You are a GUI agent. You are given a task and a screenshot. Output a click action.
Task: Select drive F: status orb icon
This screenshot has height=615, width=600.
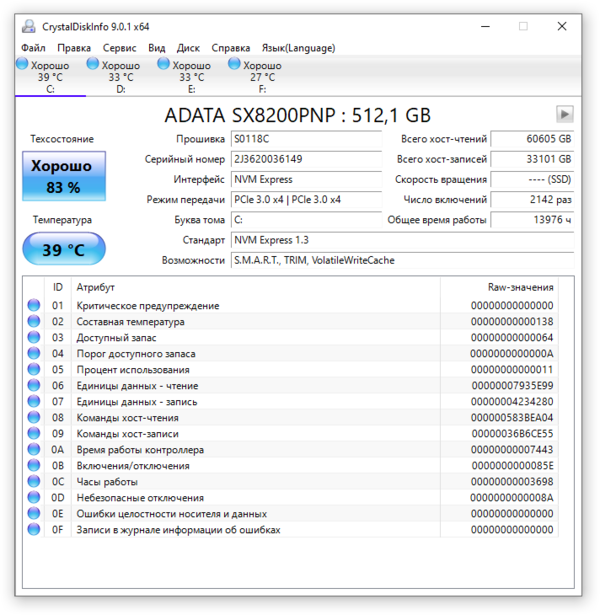pyautogui.click(x=235, y=65)
